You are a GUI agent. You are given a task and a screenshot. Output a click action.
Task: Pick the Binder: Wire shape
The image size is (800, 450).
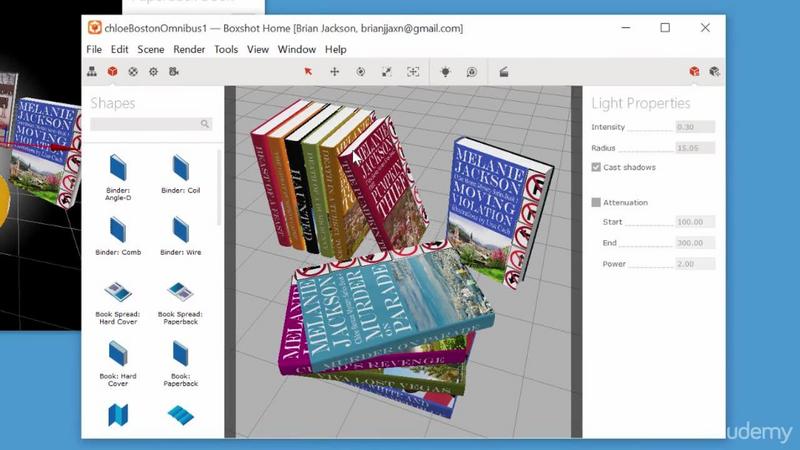coord(181,236)
